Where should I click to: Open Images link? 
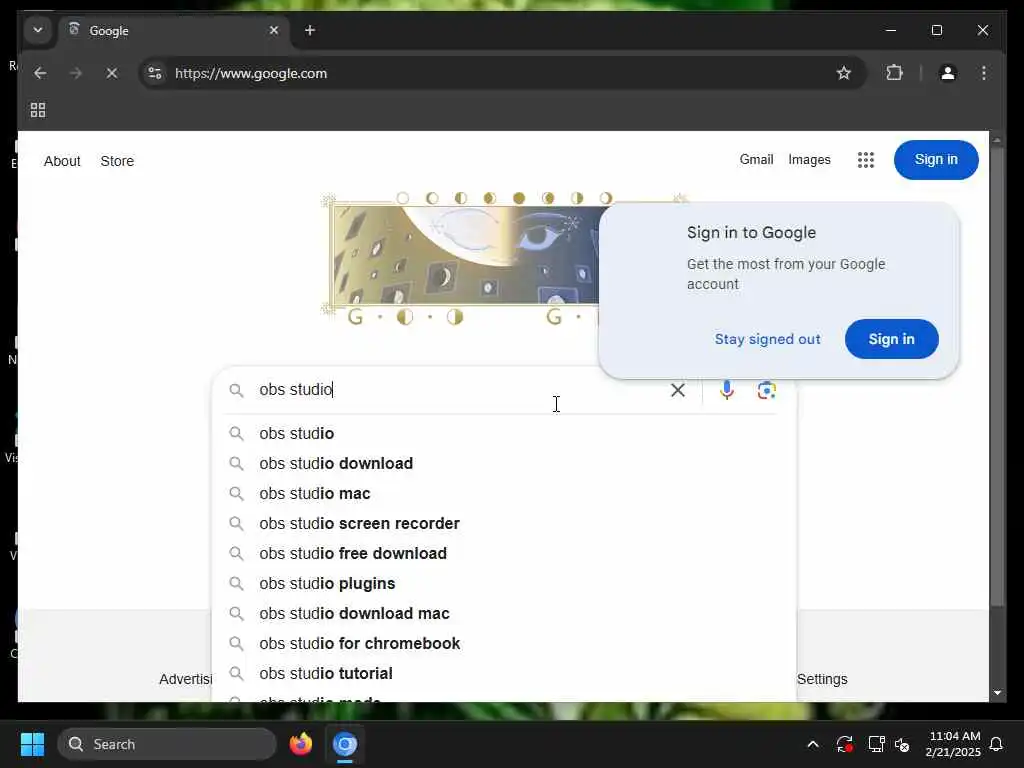pos(809,160)
